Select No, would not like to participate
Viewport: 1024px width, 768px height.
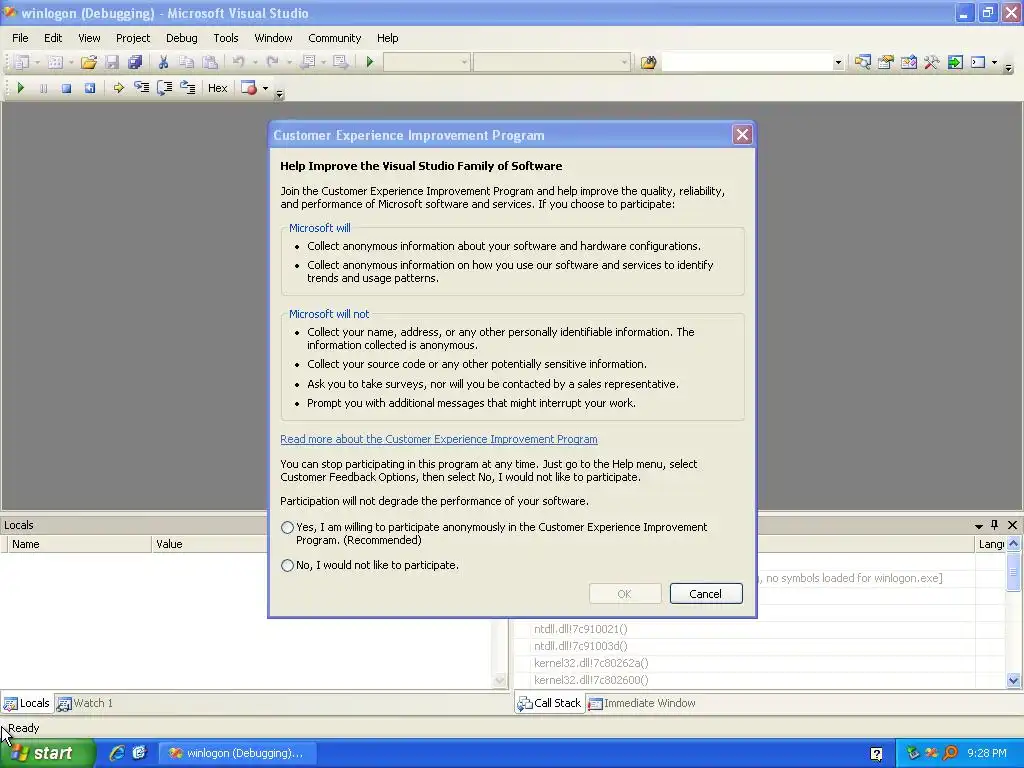point(287,566)
